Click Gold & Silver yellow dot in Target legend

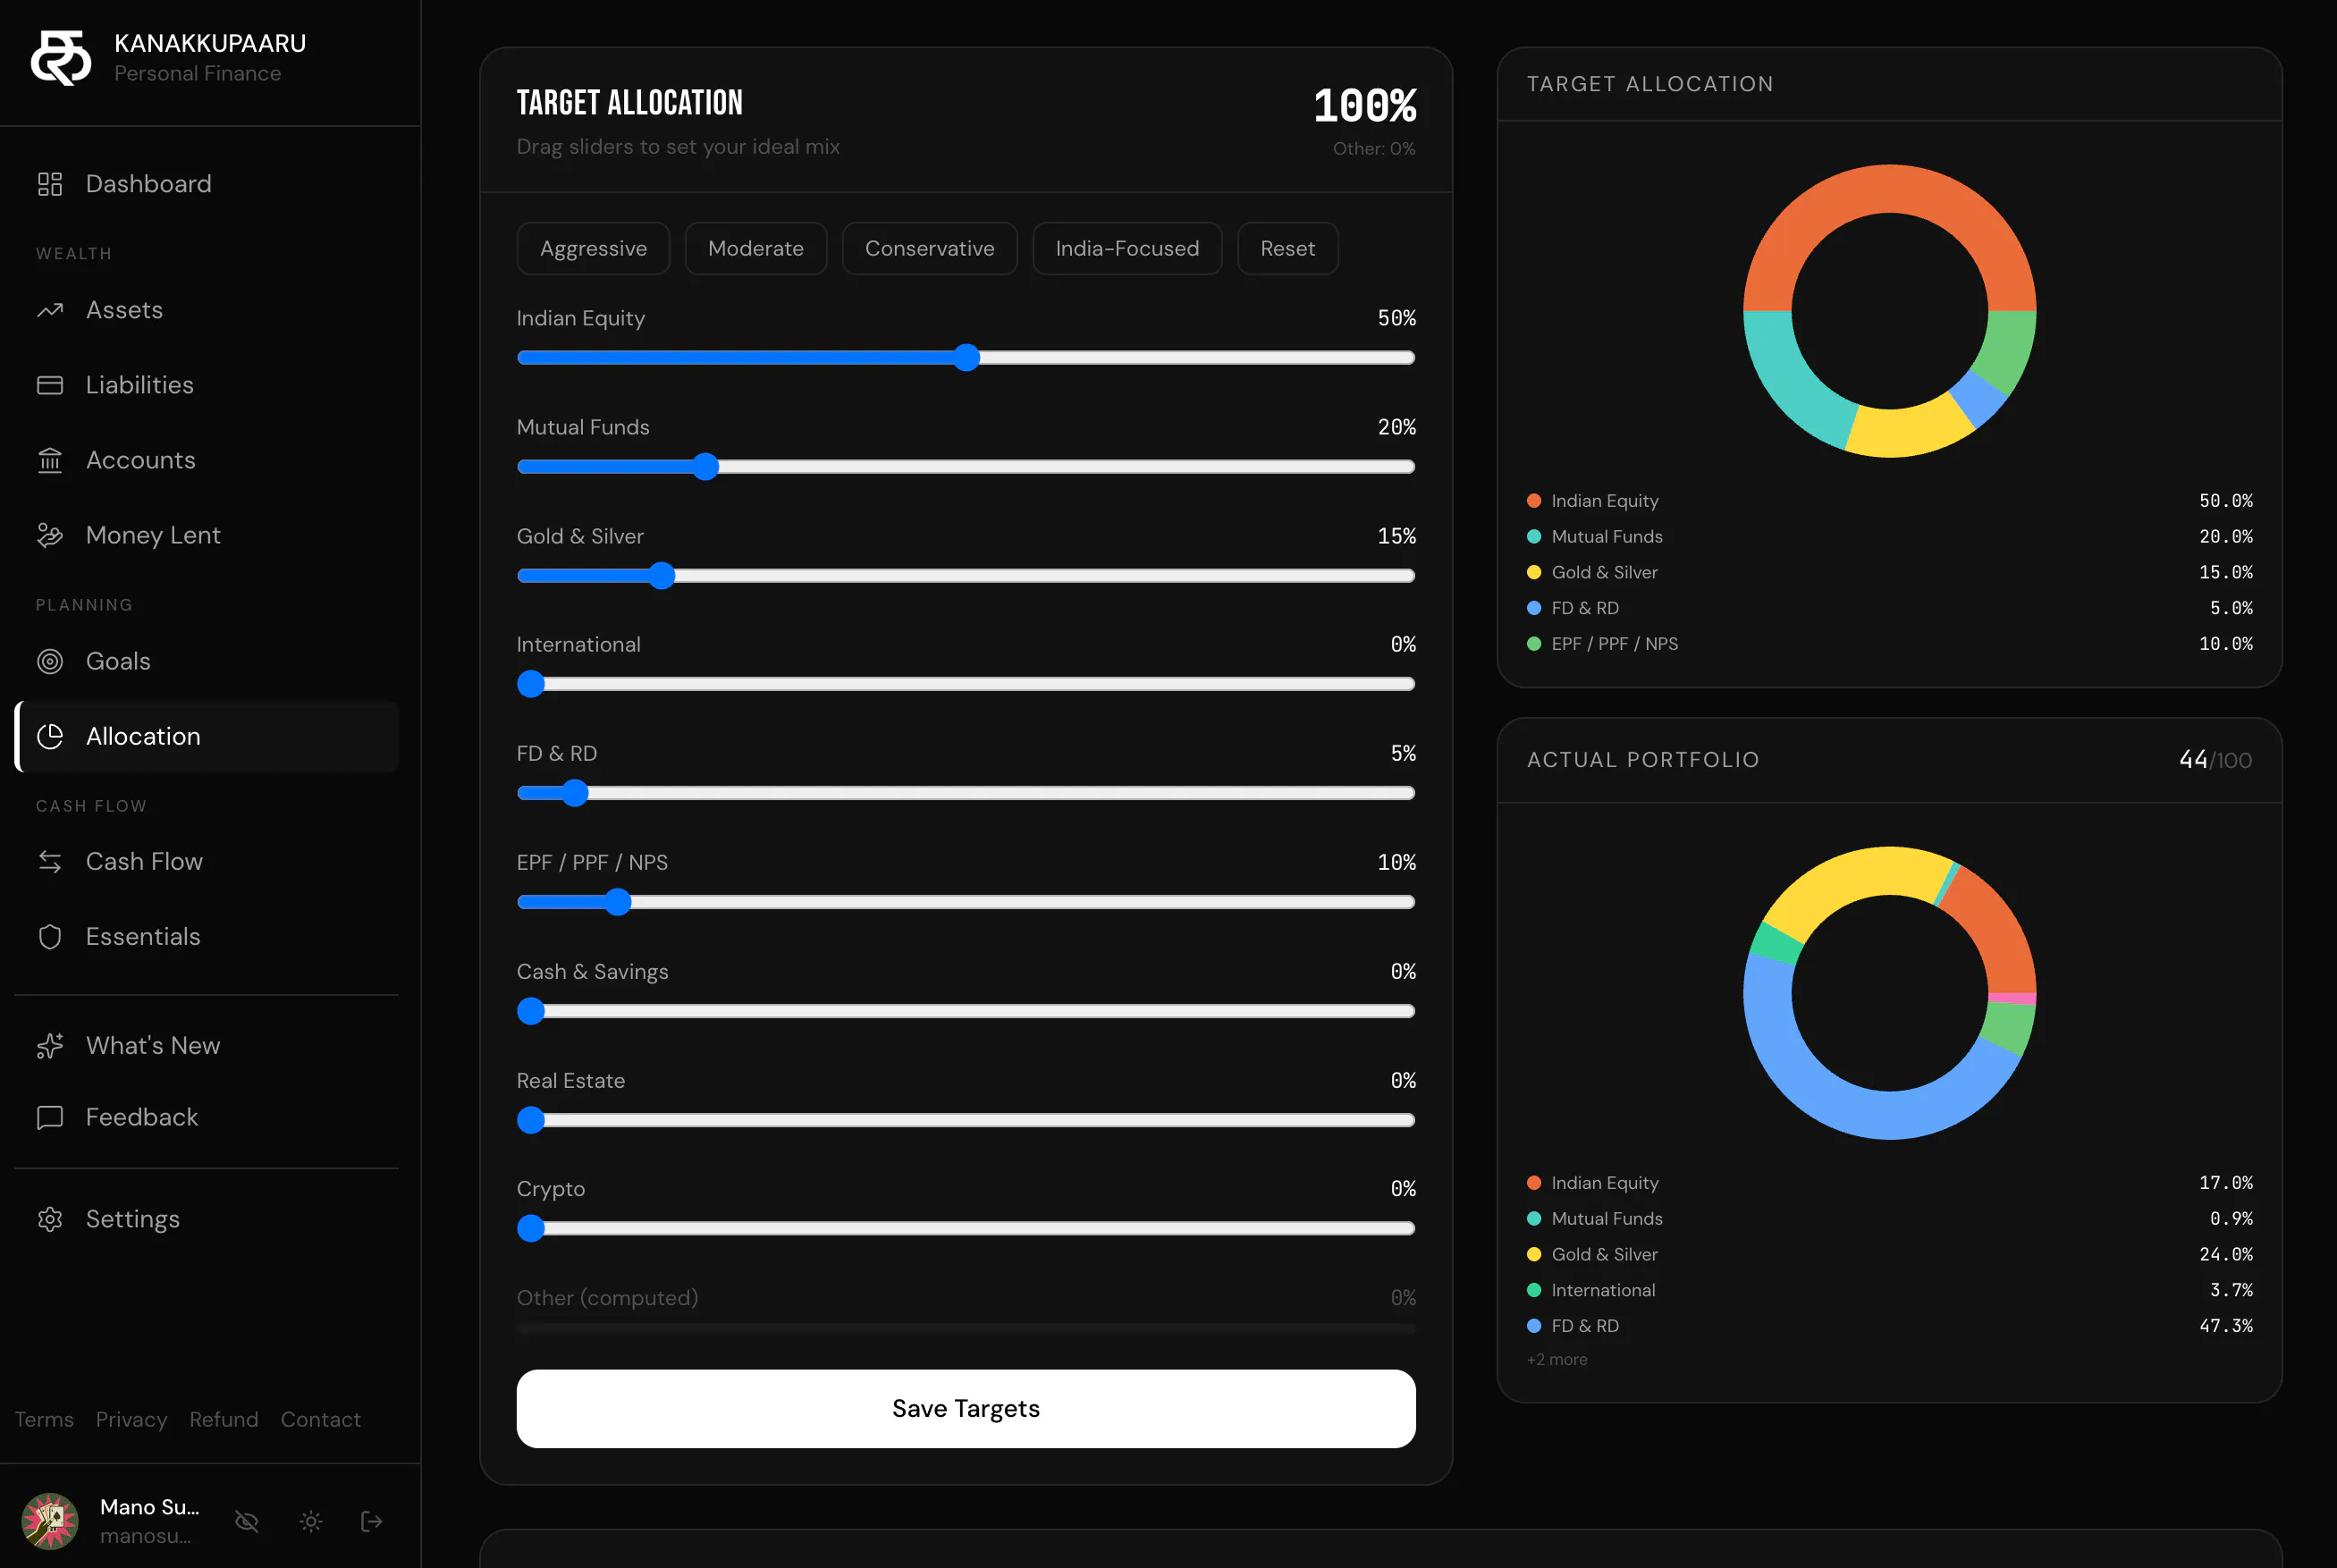click(x=1534, y=572)
